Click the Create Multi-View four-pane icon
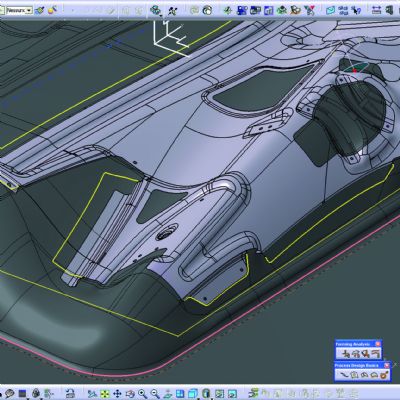400x400 pixels. tap(180, 394)
